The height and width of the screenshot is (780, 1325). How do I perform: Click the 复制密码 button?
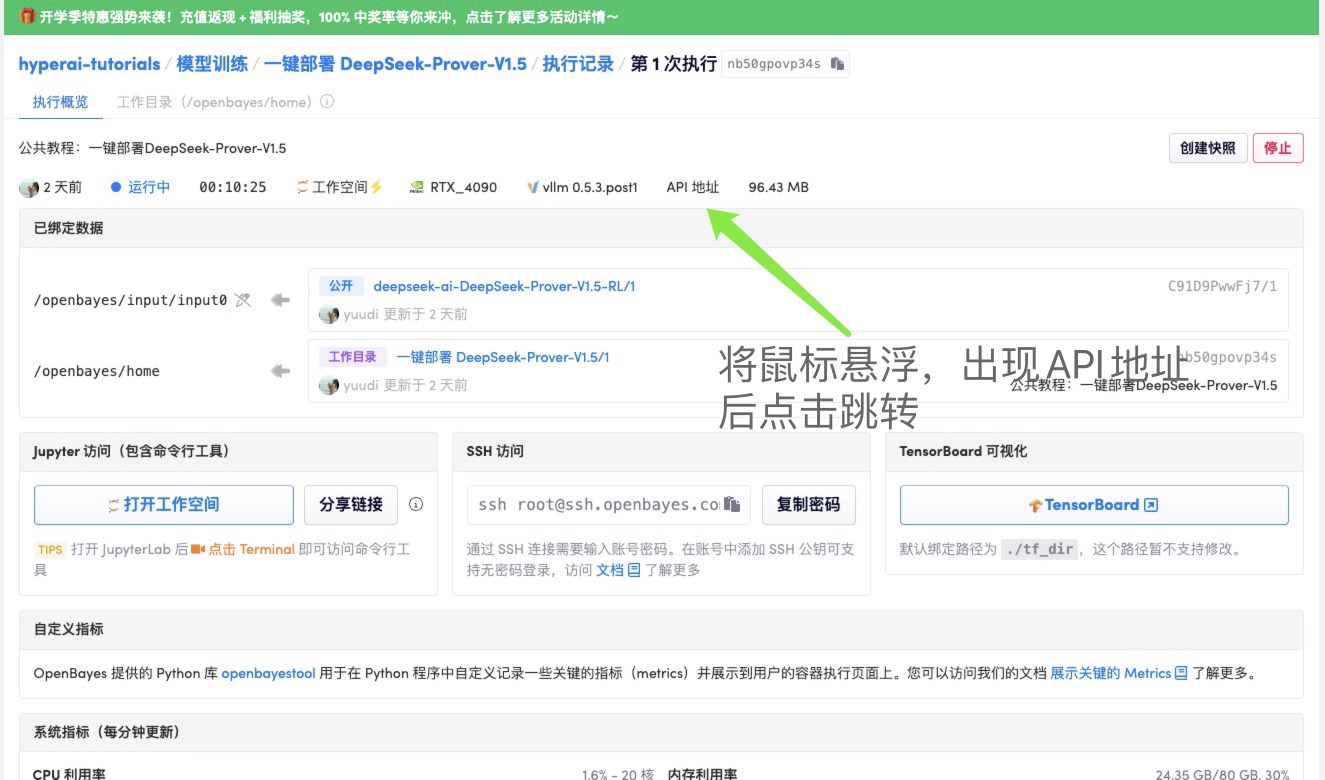point(808,505)
